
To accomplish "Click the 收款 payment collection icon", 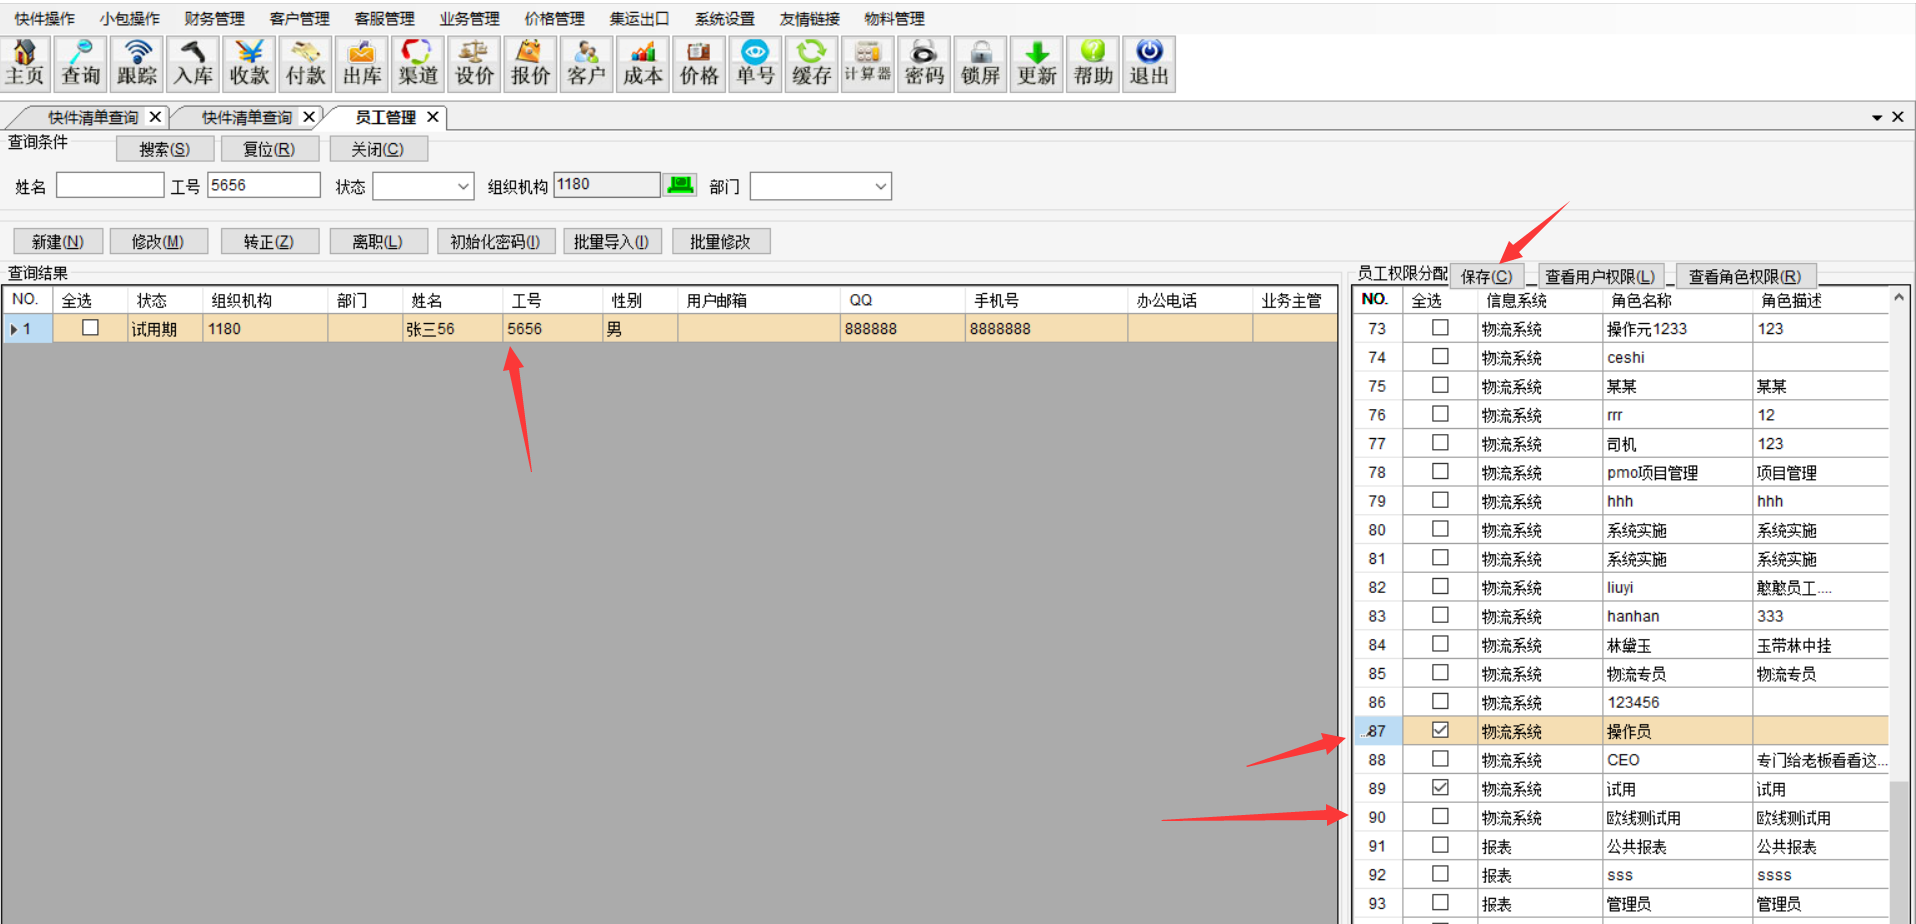I will pyautogui.click(x=249, y=63).
